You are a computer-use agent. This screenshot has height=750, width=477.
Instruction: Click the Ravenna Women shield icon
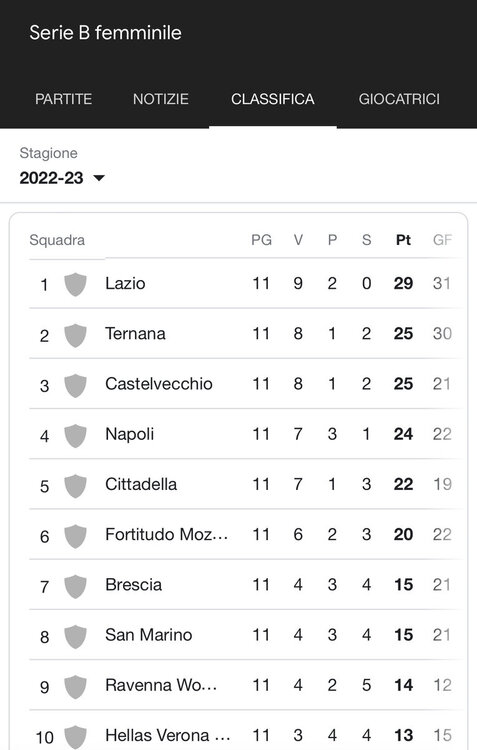coord(76,686)
